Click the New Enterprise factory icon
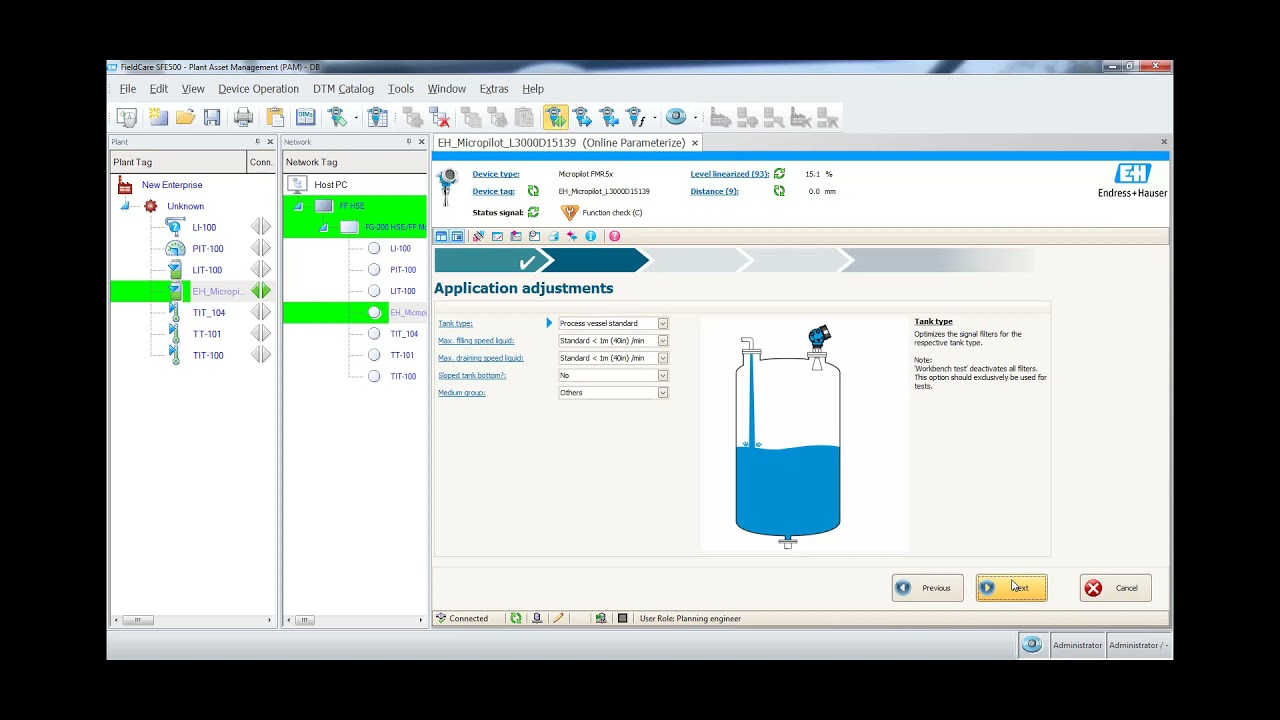 125,185
